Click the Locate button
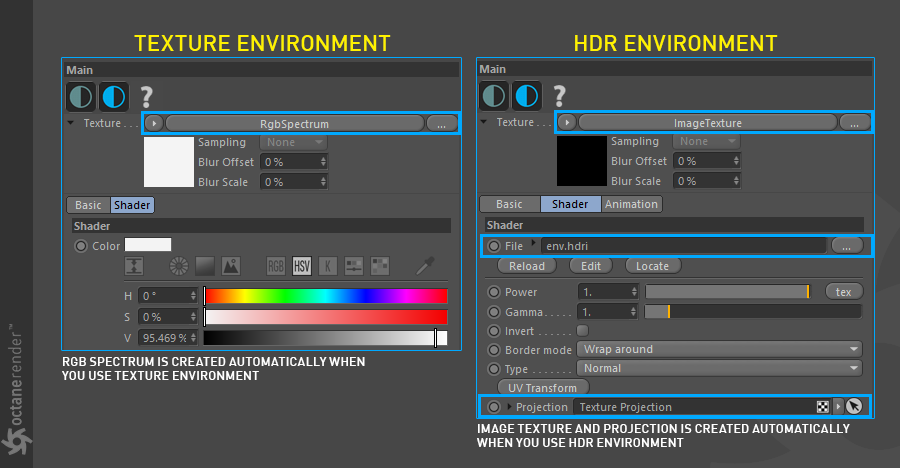900x468 pixels. click(653, 266)
